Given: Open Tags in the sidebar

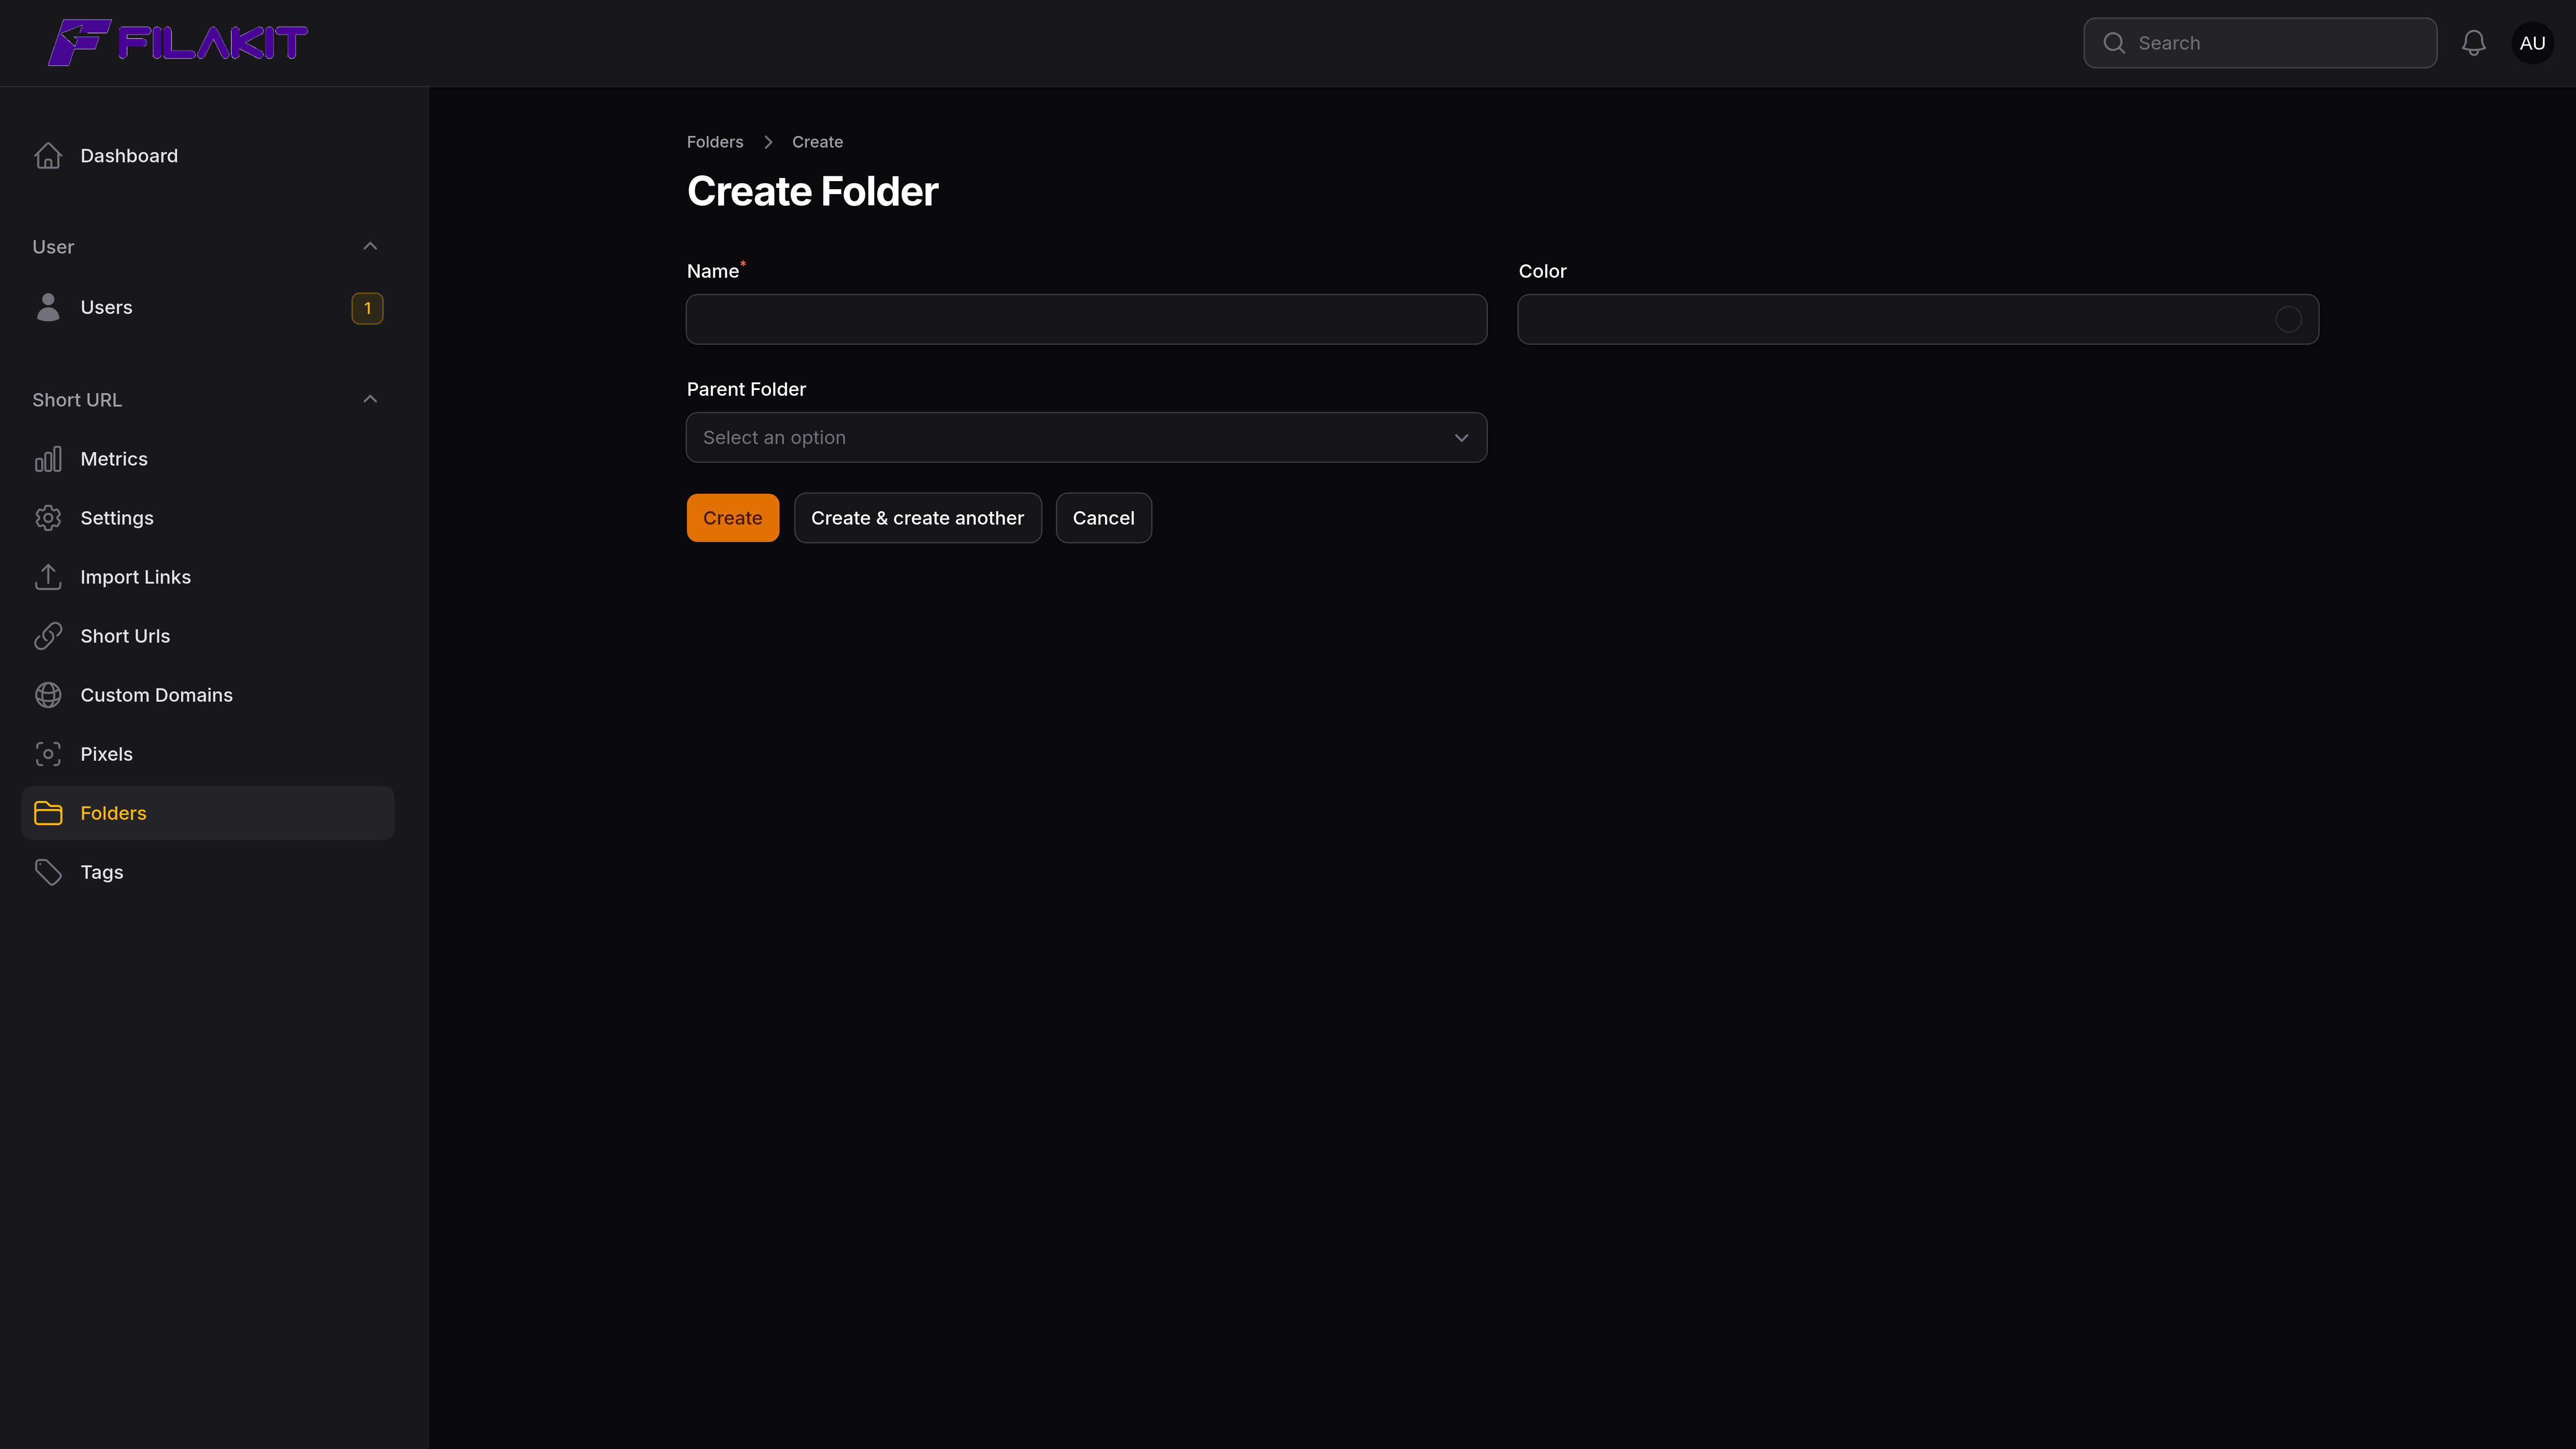Looking at the screenshot, I should point(207,872).
